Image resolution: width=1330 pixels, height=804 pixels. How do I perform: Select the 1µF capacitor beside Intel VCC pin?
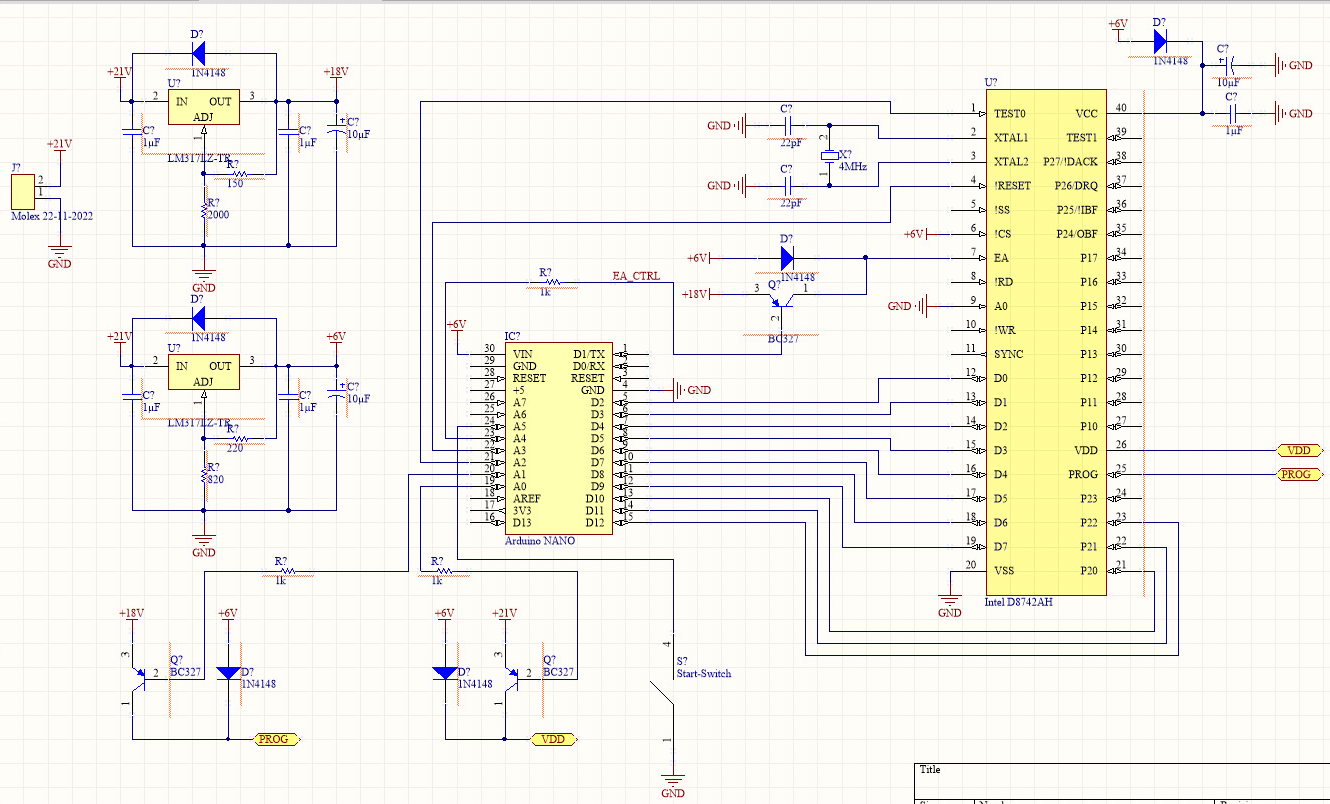click(x=1232, y=115)
